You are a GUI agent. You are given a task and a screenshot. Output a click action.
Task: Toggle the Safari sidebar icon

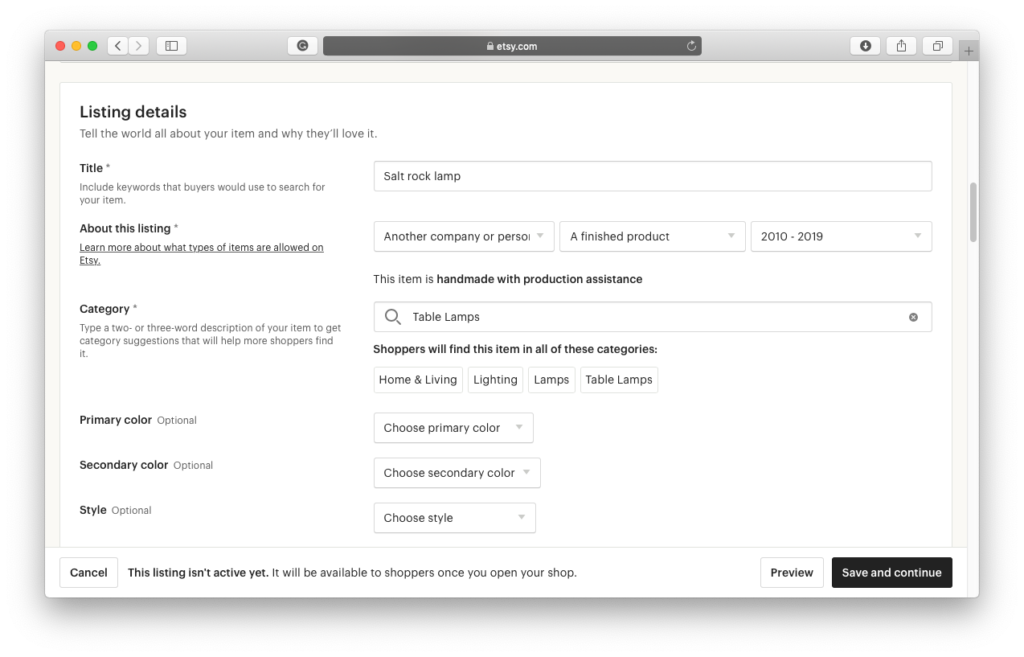[x=171, y=46]
